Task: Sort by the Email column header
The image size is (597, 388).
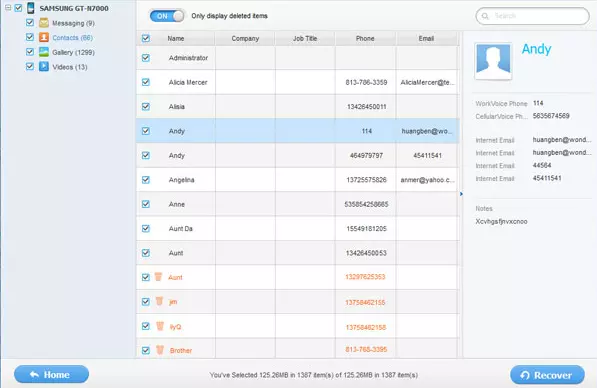Action: 426,38
